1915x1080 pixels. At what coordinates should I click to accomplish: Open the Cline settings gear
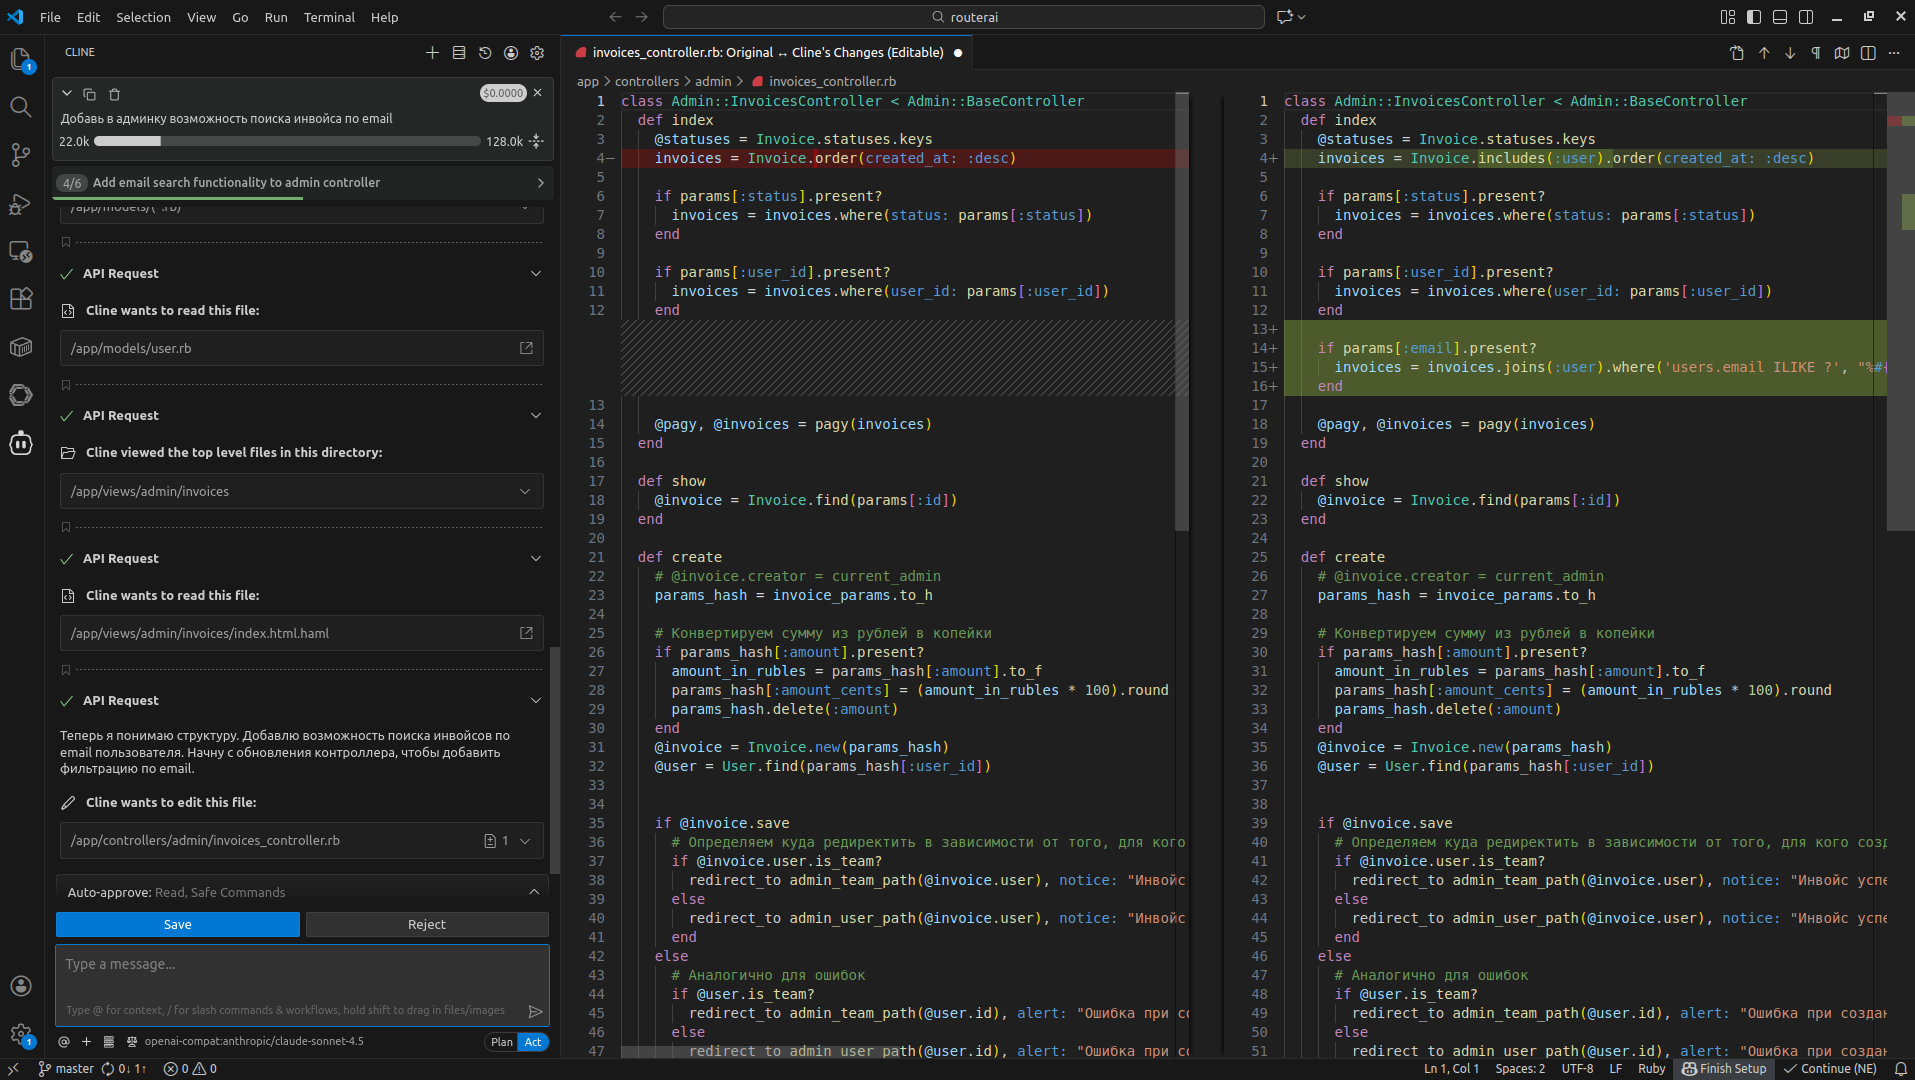coord(538,52)
